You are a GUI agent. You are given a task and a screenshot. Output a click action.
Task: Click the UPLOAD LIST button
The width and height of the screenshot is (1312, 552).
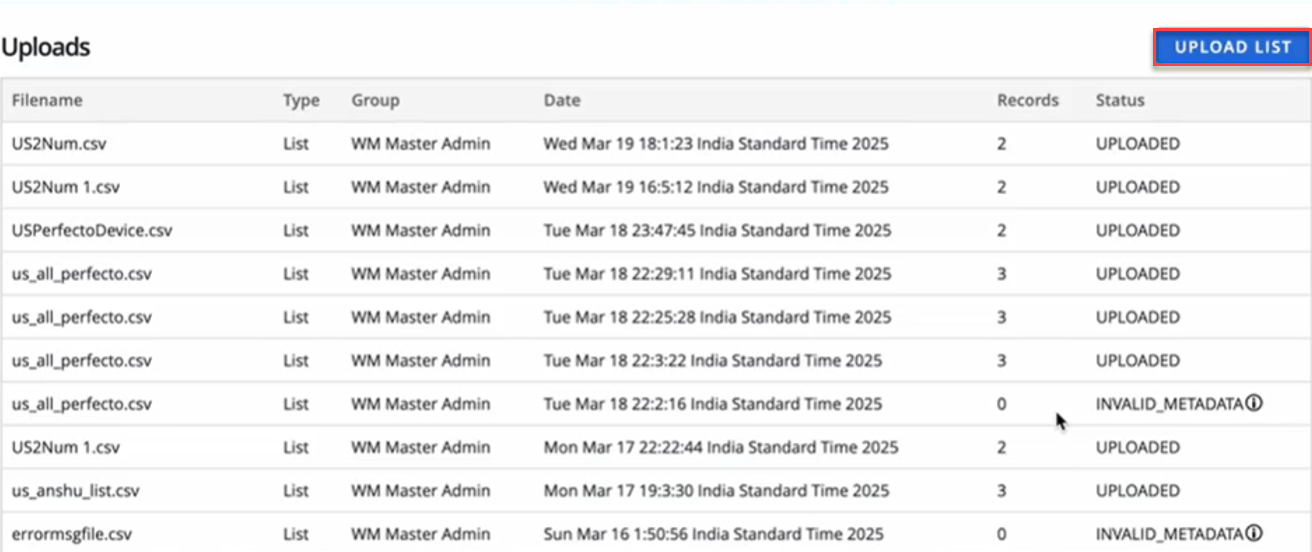click(x=1232, y=47)
